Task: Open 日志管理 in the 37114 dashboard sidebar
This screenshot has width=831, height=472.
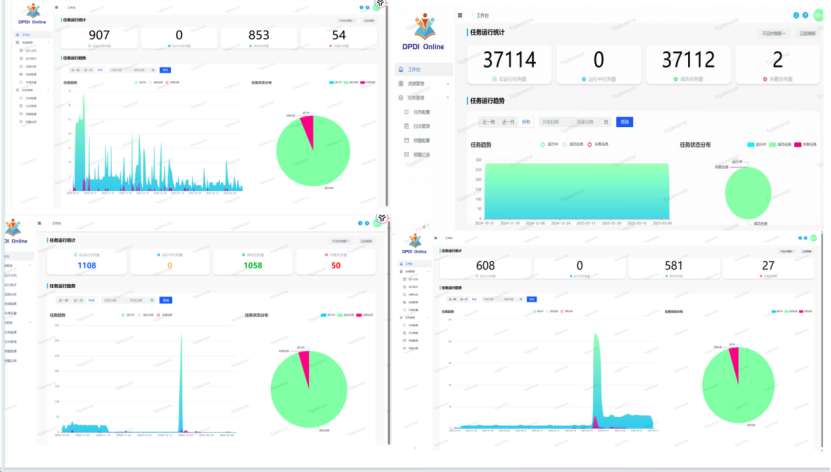Action: pyautogui.click(x=422, y=127)
